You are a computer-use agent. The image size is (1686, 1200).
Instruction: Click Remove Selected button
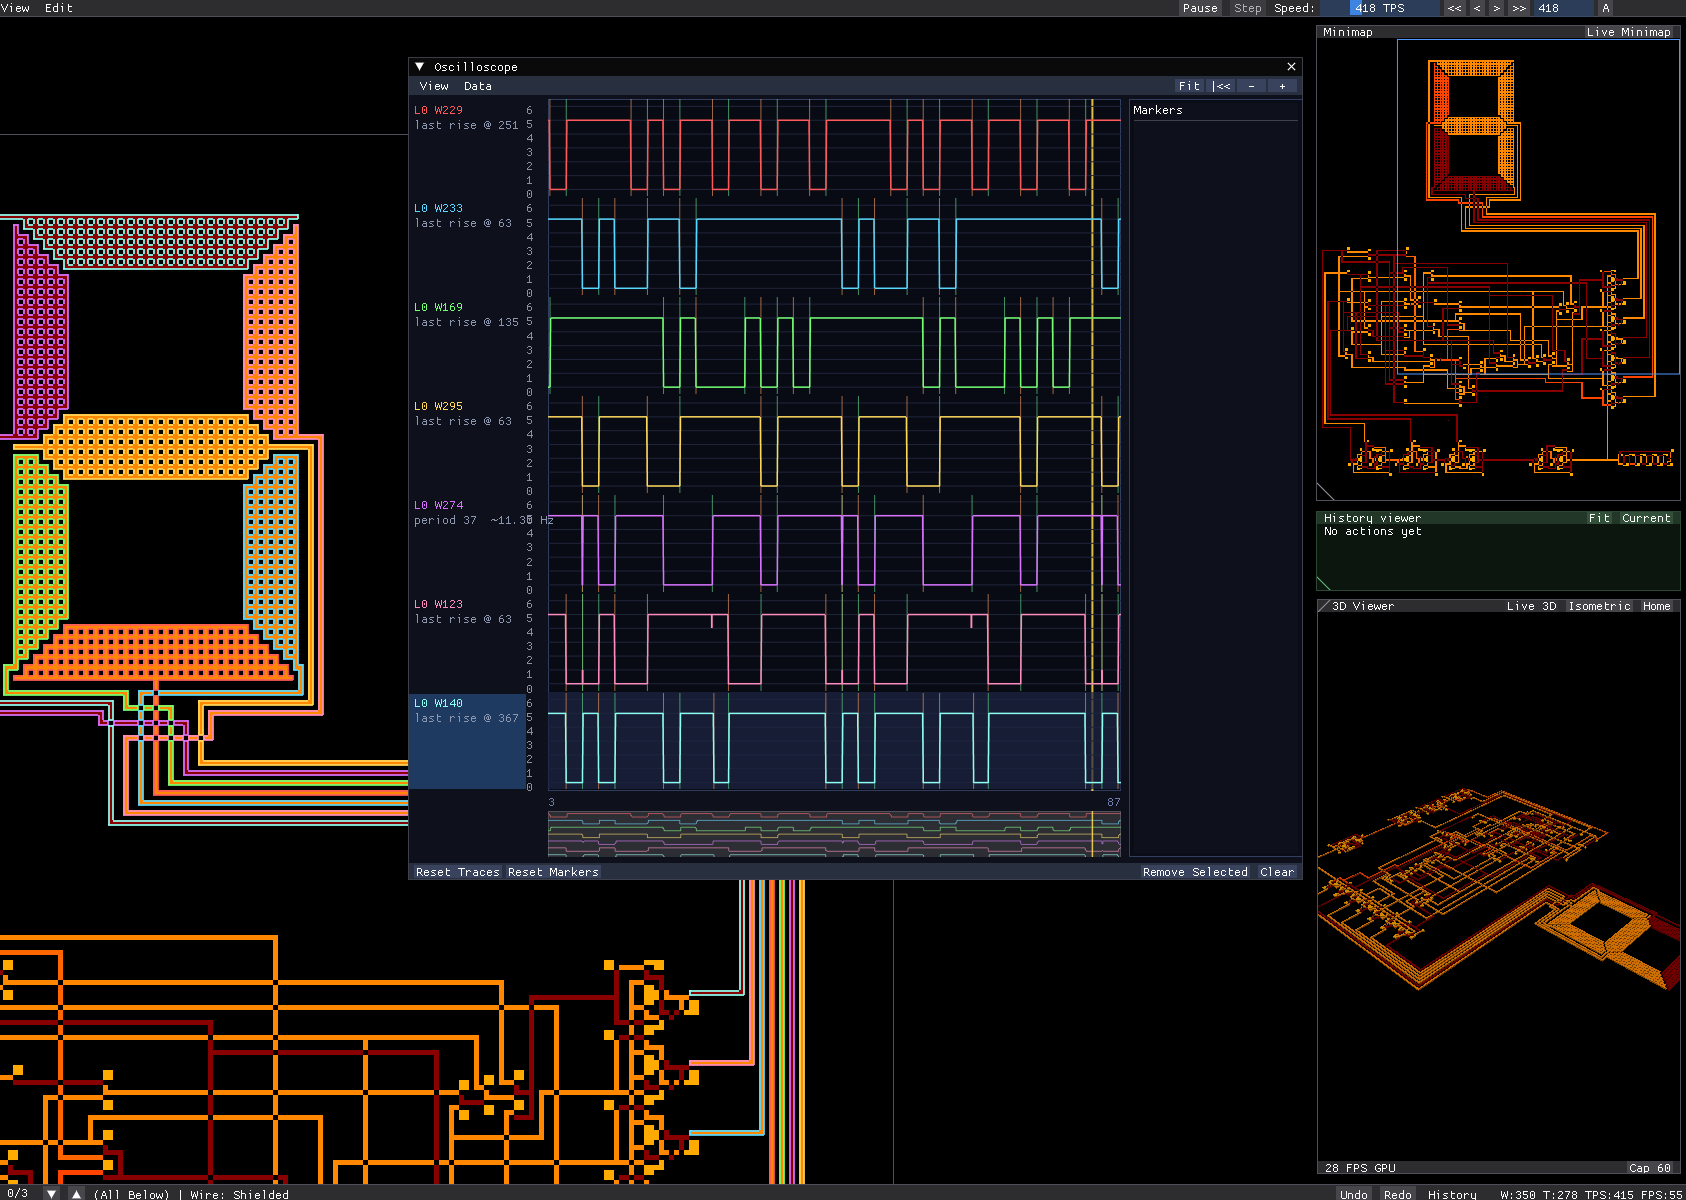(1195, 872)
